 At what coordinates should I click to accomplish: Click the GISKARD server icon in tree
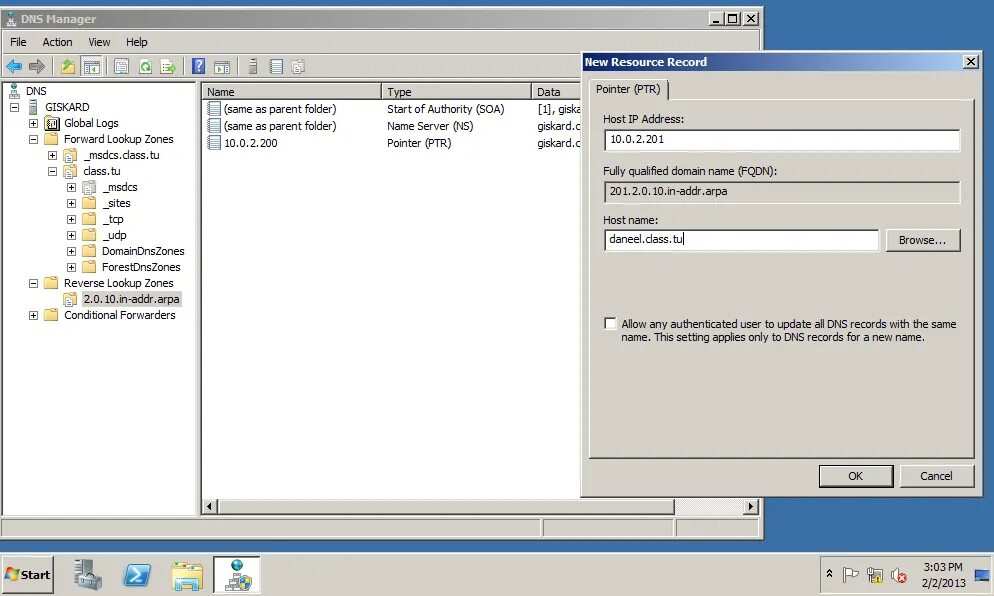[33, 107]
